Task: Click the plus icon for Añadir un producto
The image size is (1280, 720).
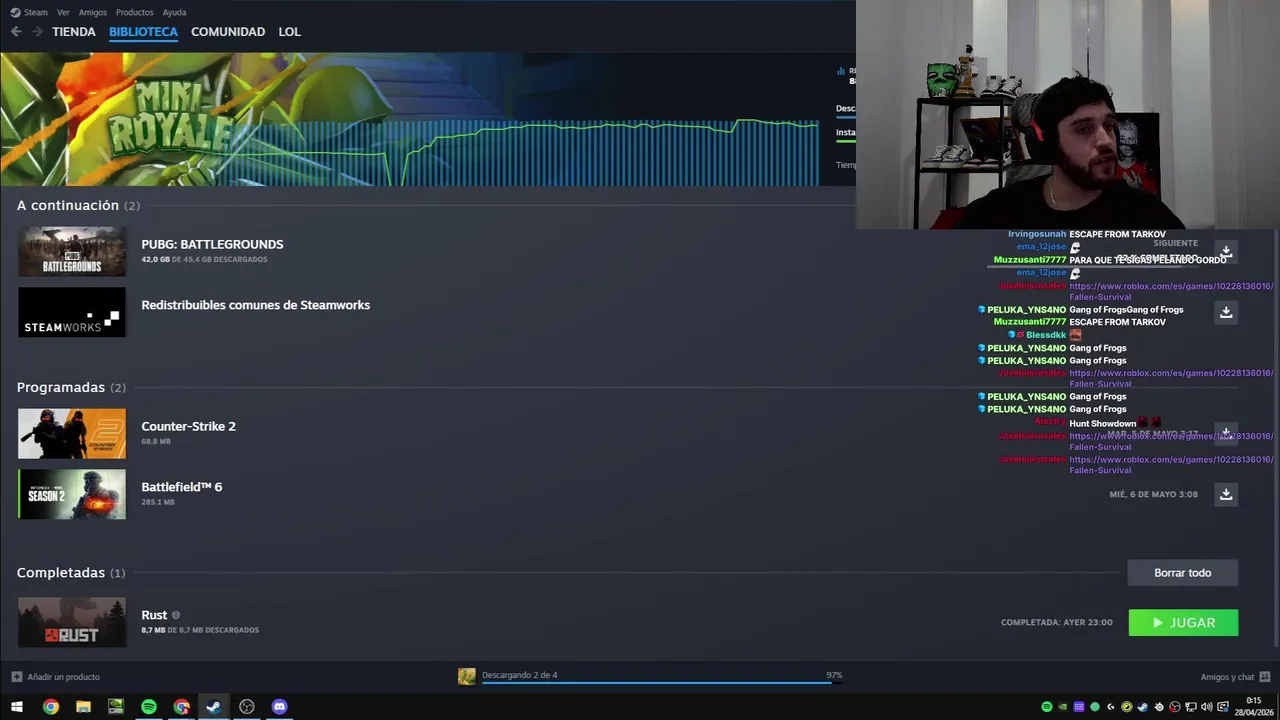Action: [x=16, y=677]
